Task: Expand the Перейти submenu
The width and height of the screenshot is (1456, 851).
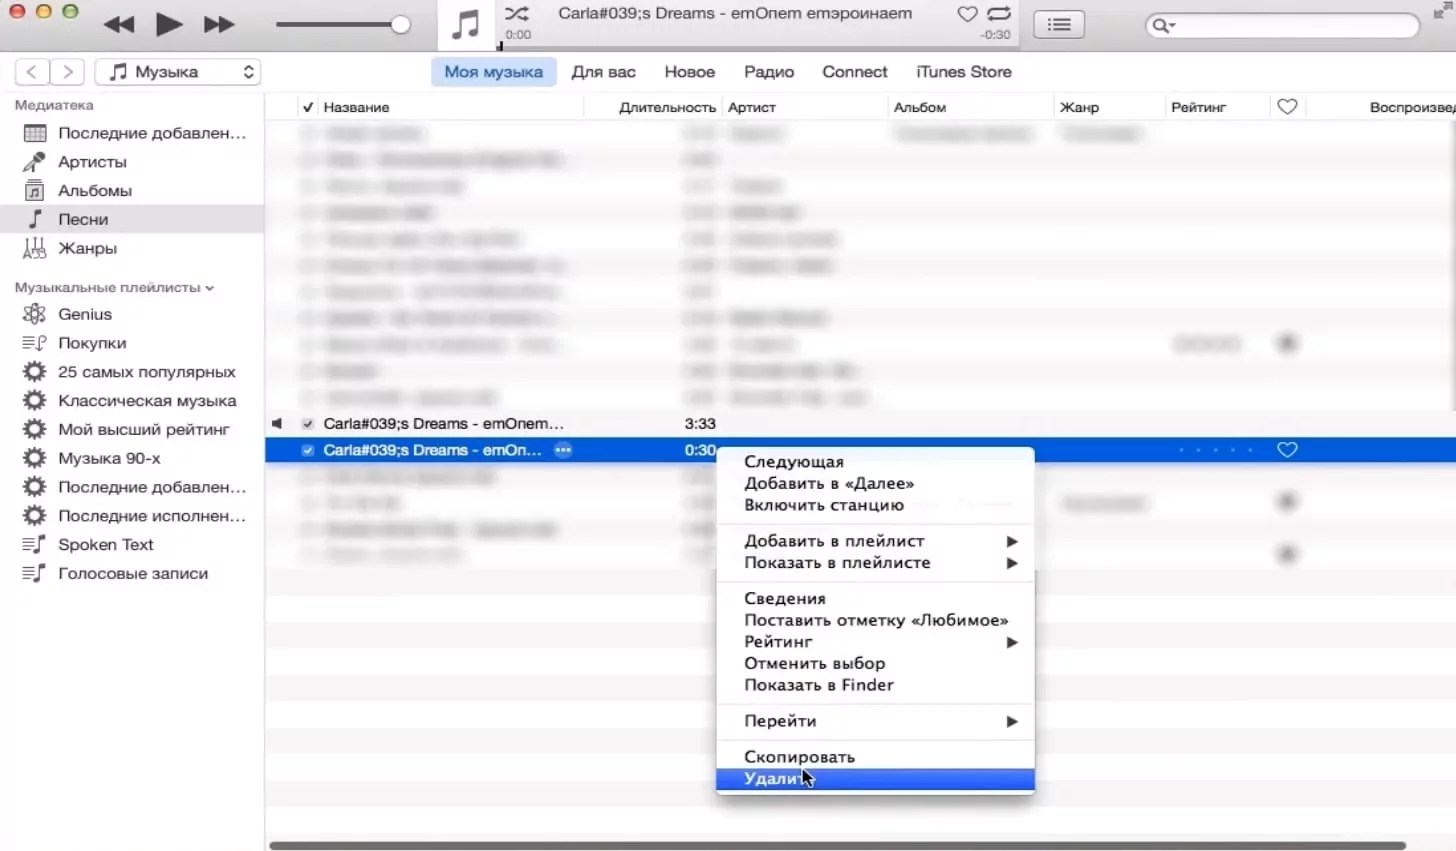Action: (x=876, y=721)
